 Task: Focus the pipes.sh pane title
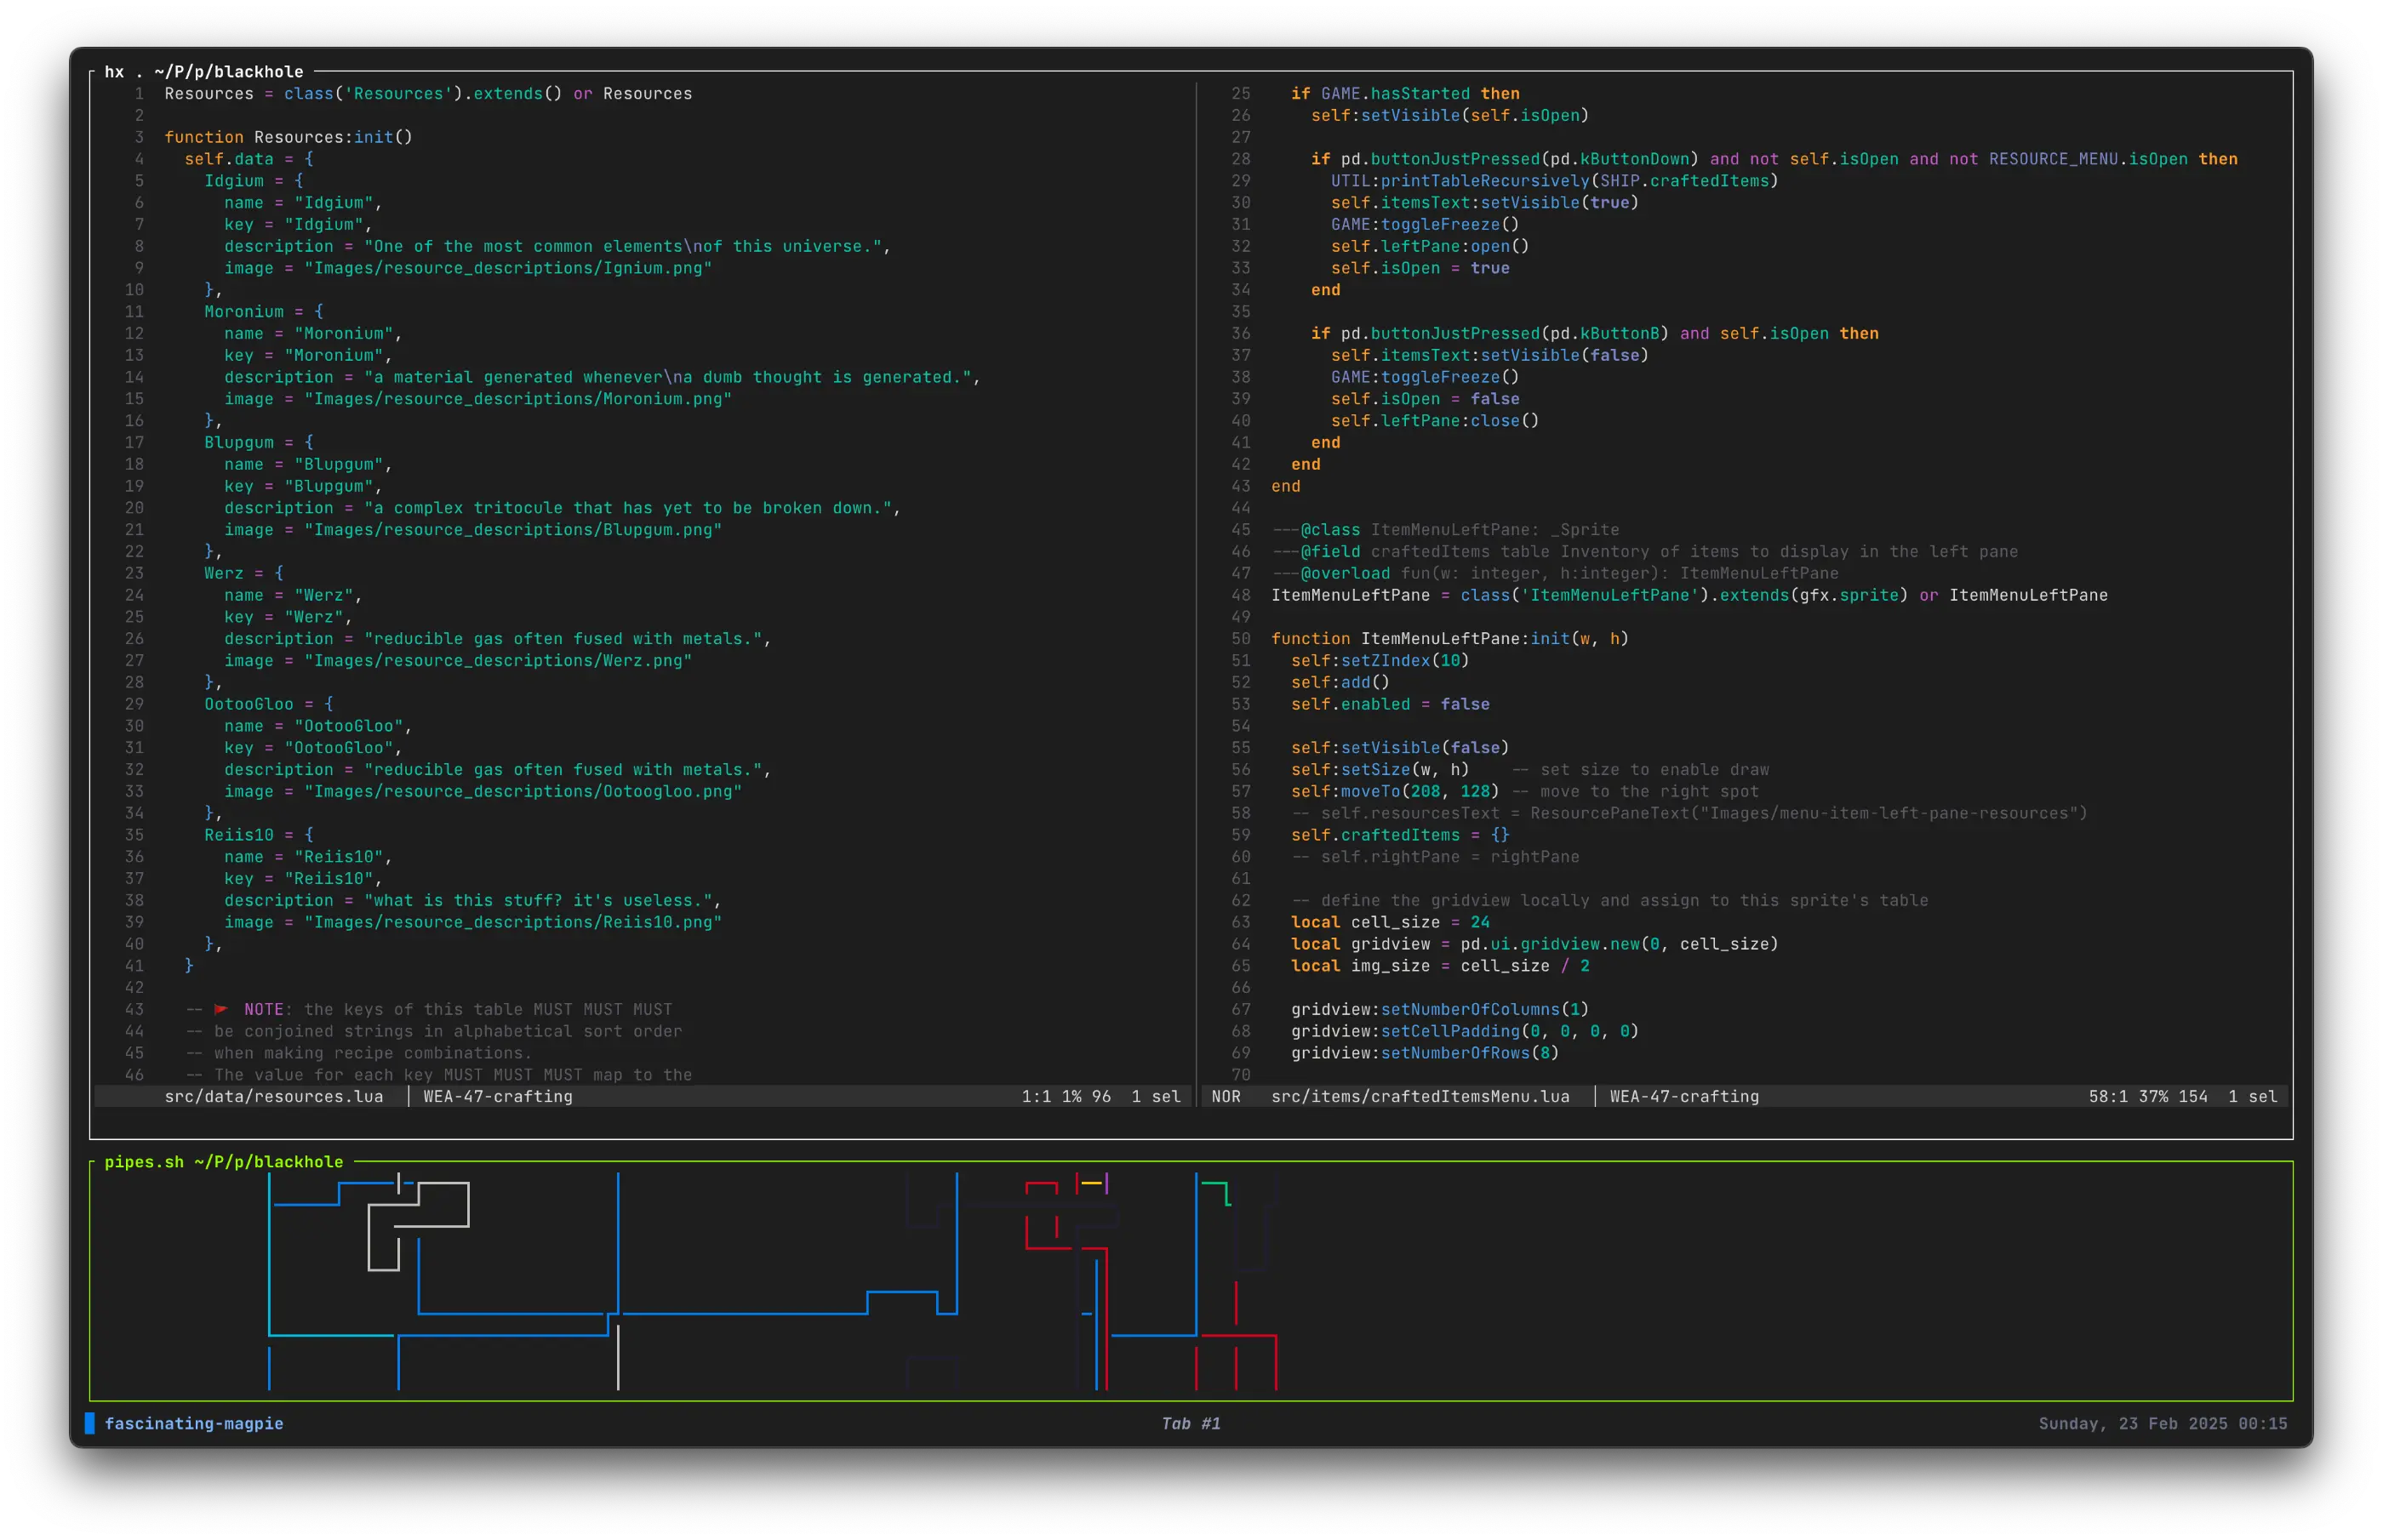223,1161
